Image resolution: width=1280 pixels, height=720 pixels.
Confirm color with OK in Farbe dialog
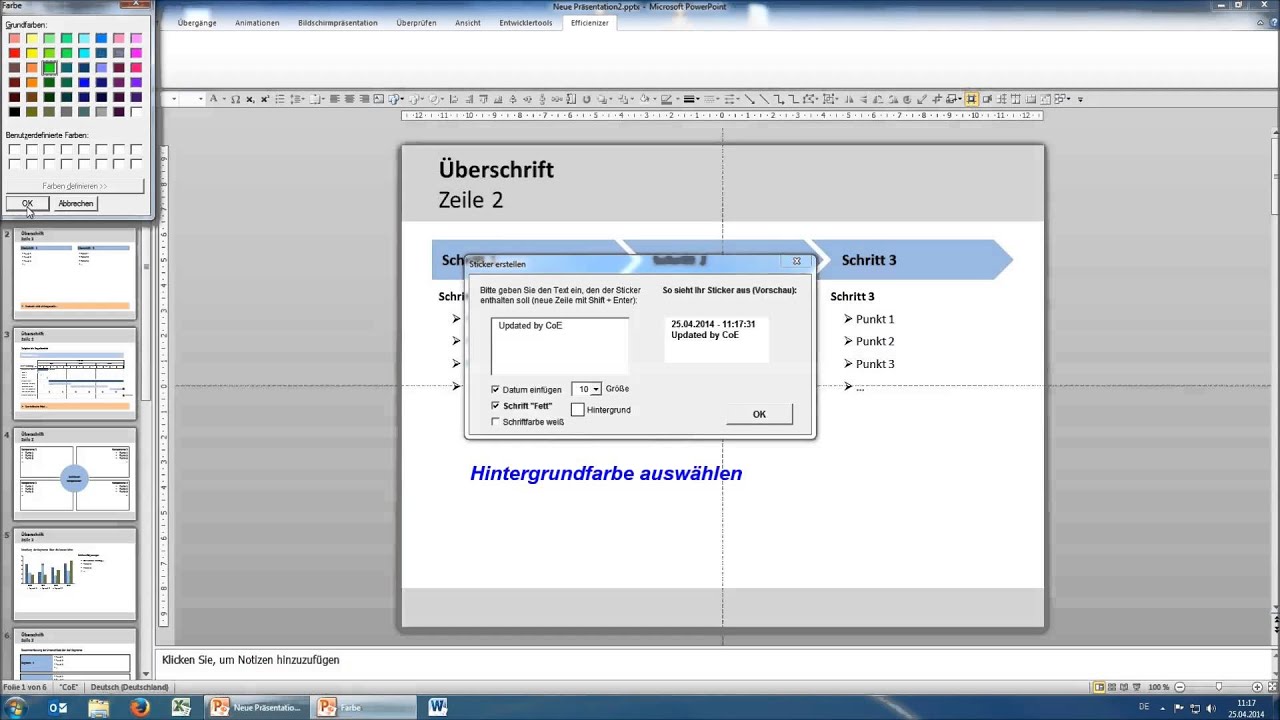(27, 203)
